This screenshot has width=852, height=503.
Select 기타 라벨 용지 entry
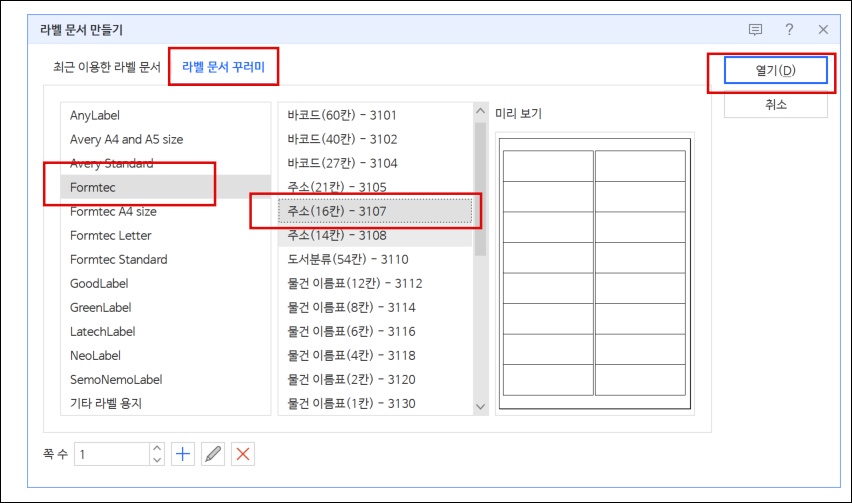[166, 403]
